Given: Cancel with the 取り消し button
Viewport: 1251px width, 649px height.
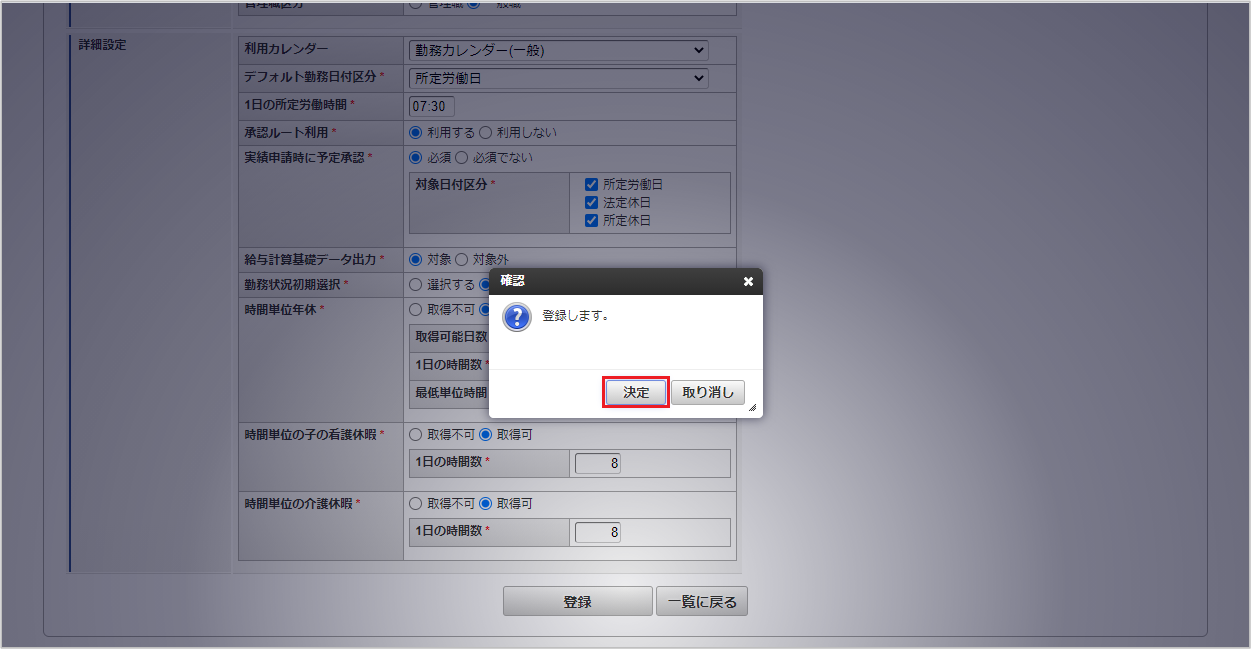Looking at the screenshot, I should [708, 392].
